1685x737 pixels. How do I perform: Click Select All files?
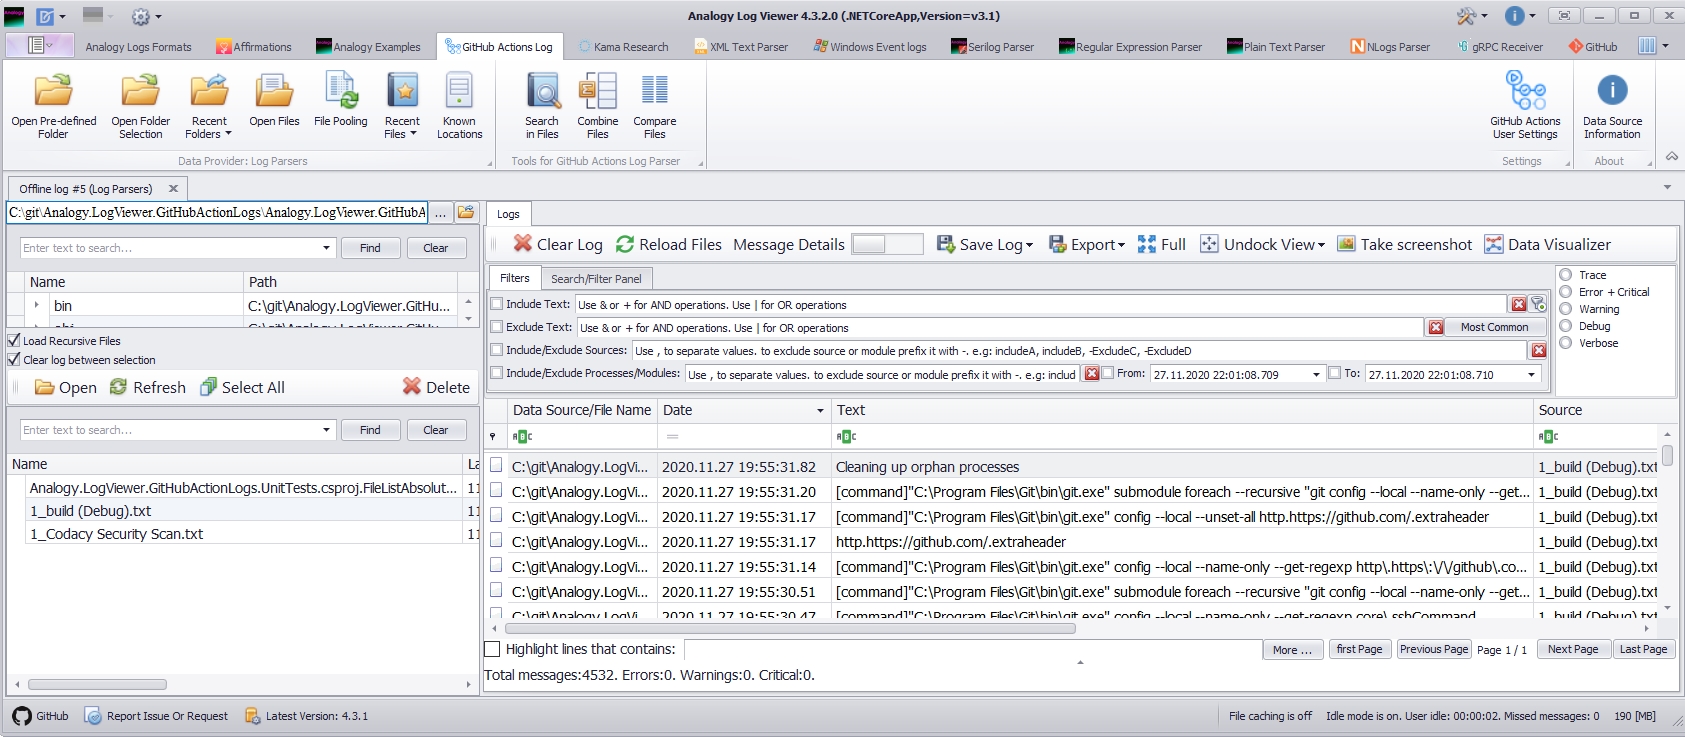[x=242, y=387]
